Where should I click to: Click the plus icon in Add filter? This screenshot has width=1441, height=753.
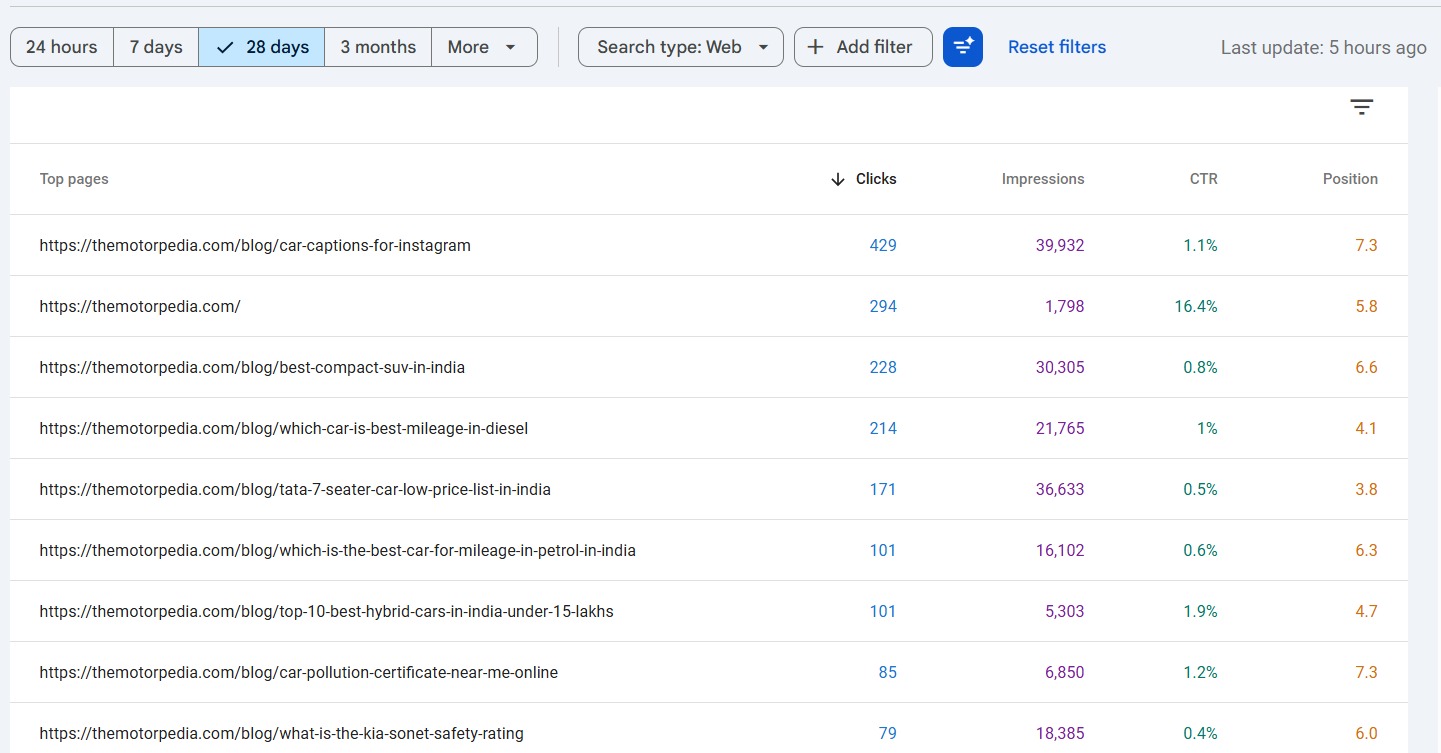coord(816,47)
